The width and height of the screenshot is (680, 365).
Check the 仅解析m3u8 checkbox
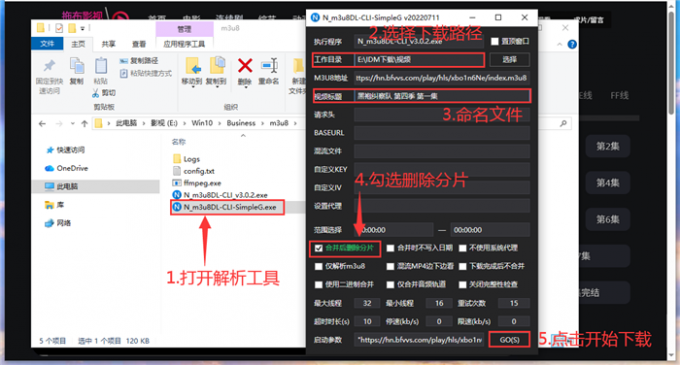point(319,267)
